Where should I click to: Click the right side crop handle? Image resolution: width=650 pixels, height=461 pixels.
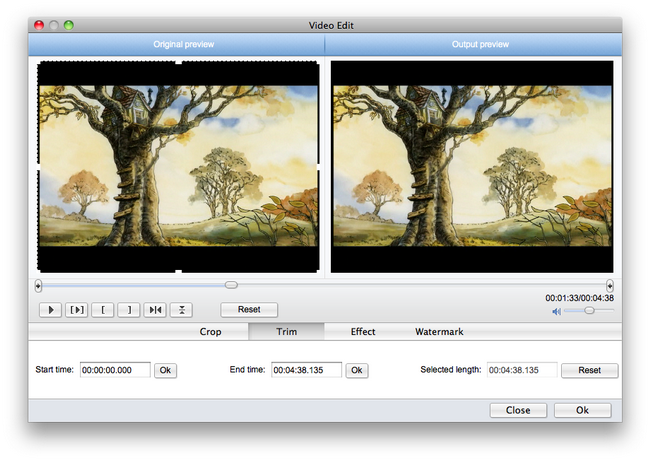tap(318, 167)
